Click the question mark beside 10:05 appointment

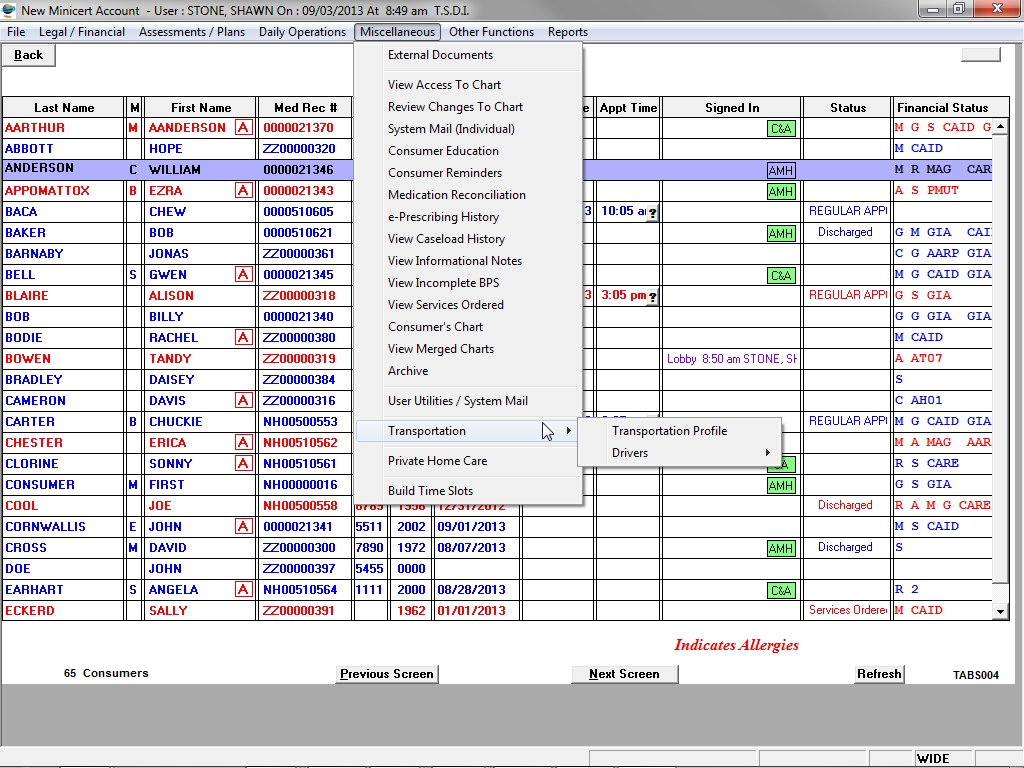(x=652, y=212)
